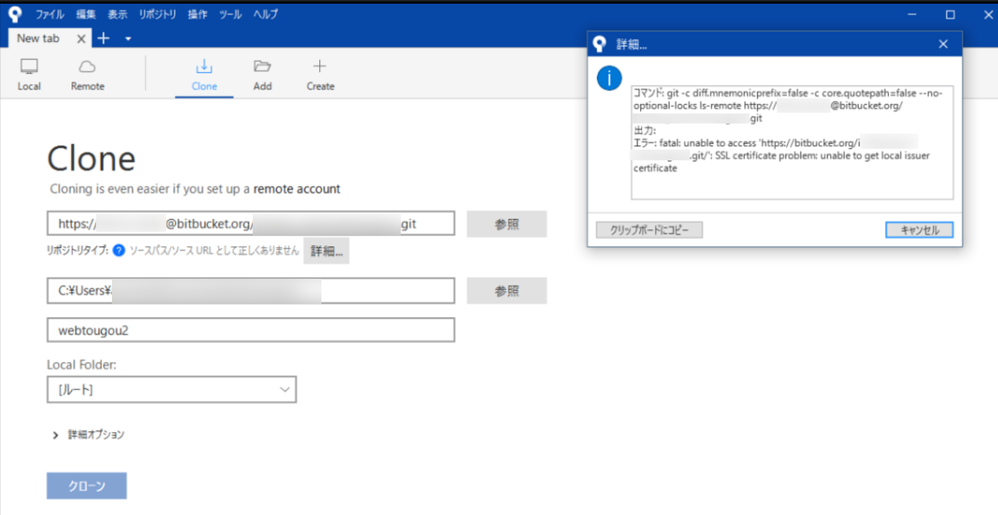The height and width of the screenshot is (515, 998).
Task: Open the ヘルプ menu
Action: click(x=265, y=14)
